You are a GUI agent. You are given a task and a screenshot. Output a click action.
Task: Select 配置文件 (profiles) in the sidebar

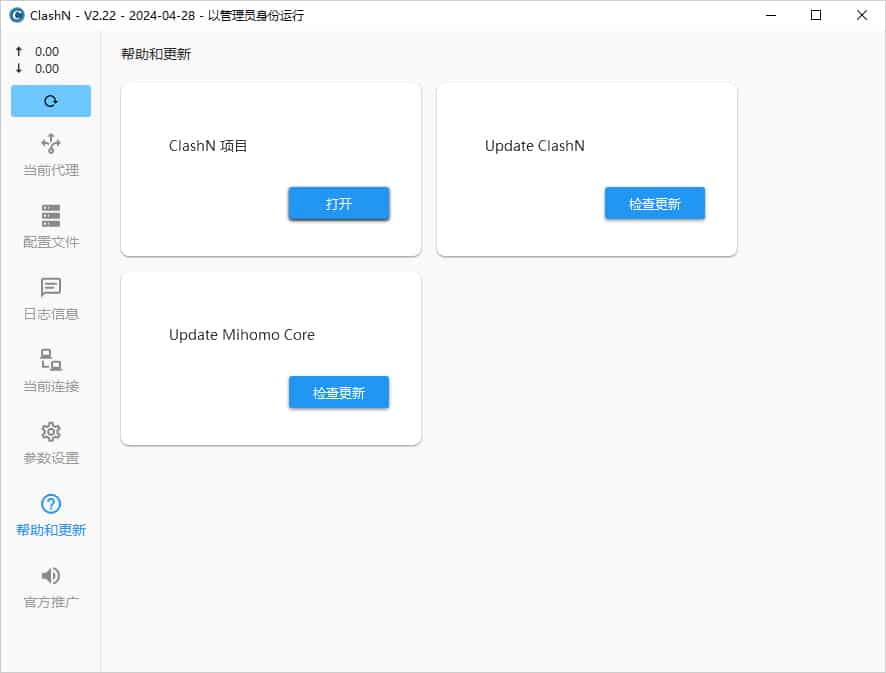coord(50,224)
